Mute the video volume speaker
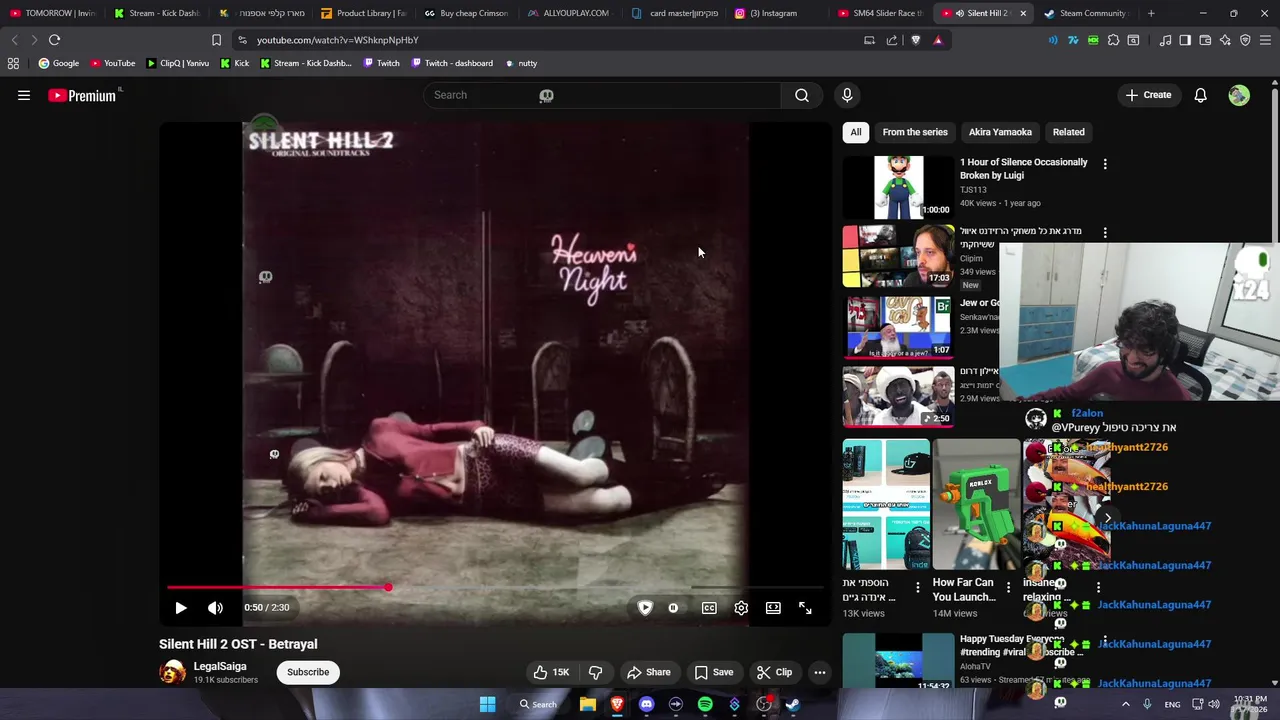Image resolution: width=1280 pixels, height=720 pixels. [x=215, y=608]
